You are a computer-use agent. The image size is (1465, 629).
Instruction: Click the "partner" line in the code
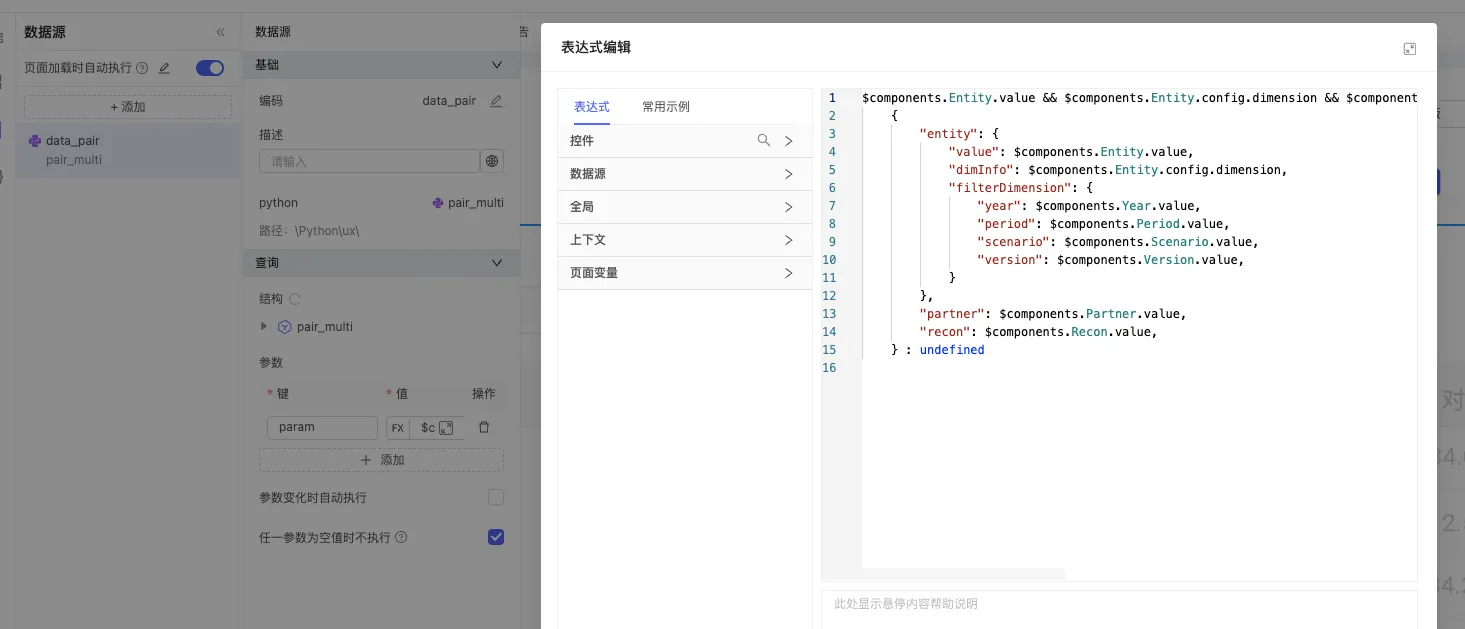1052,314
